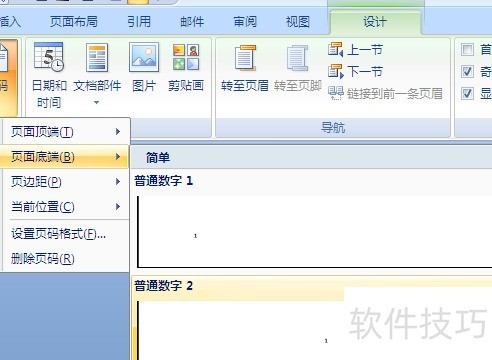Switch to the 页面布局 ribbon tab
Image resolution: width=492 pixels, height=360 pixels.
point(74,22)
